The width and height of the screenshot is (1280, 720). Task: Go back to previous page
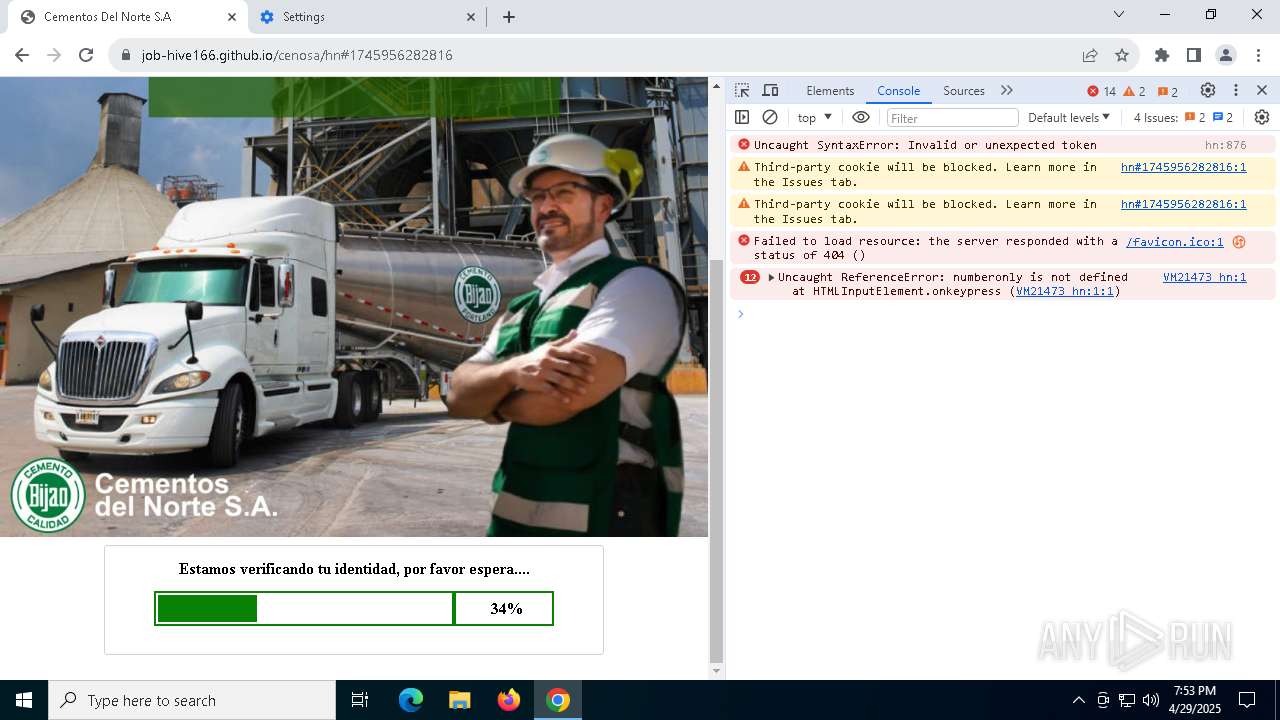click(22, 55)
